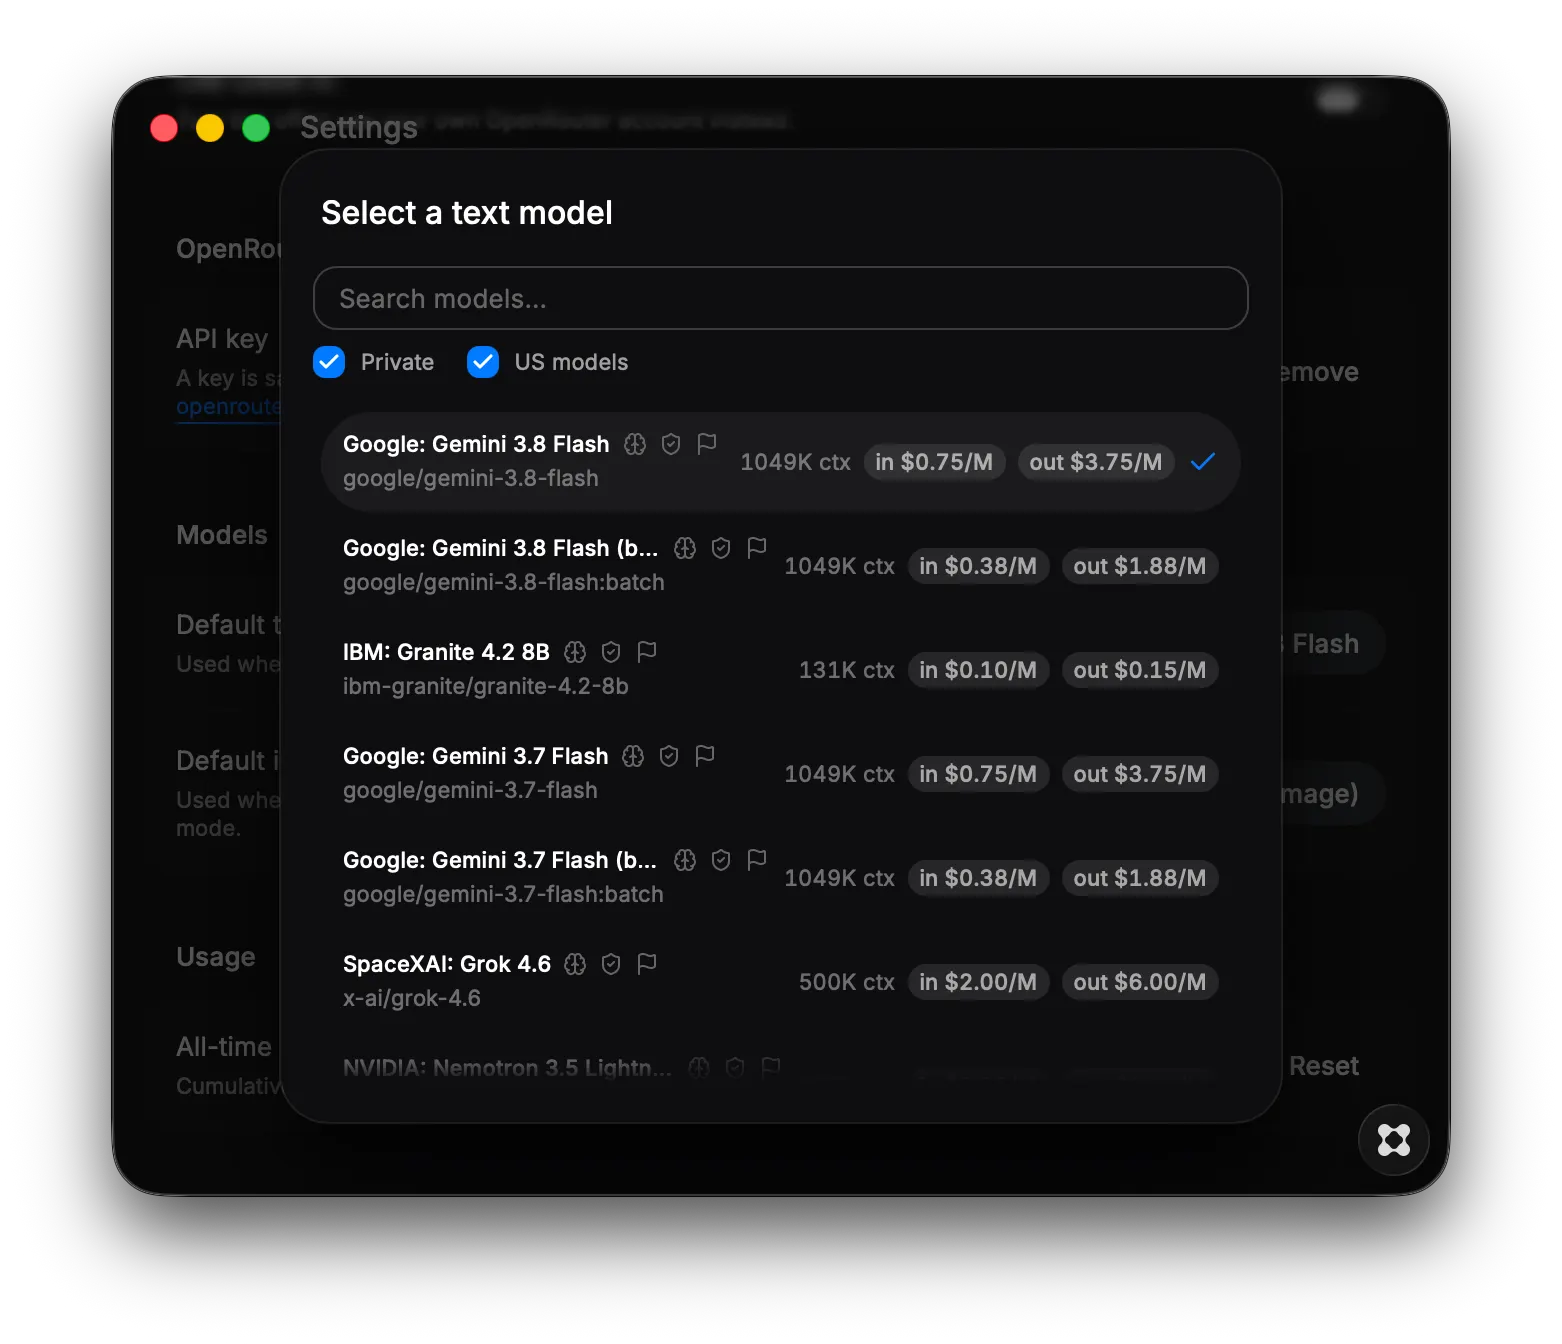
Task: Click brain icon beside gemini-3.7-flash:batch model
Action: point(685,860)
